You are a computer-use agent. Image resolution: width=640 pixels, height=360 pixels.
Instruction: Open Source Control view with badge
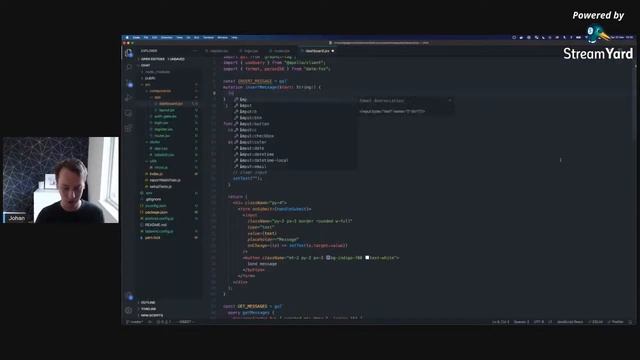pyautogui.click(x=129, y=83)
